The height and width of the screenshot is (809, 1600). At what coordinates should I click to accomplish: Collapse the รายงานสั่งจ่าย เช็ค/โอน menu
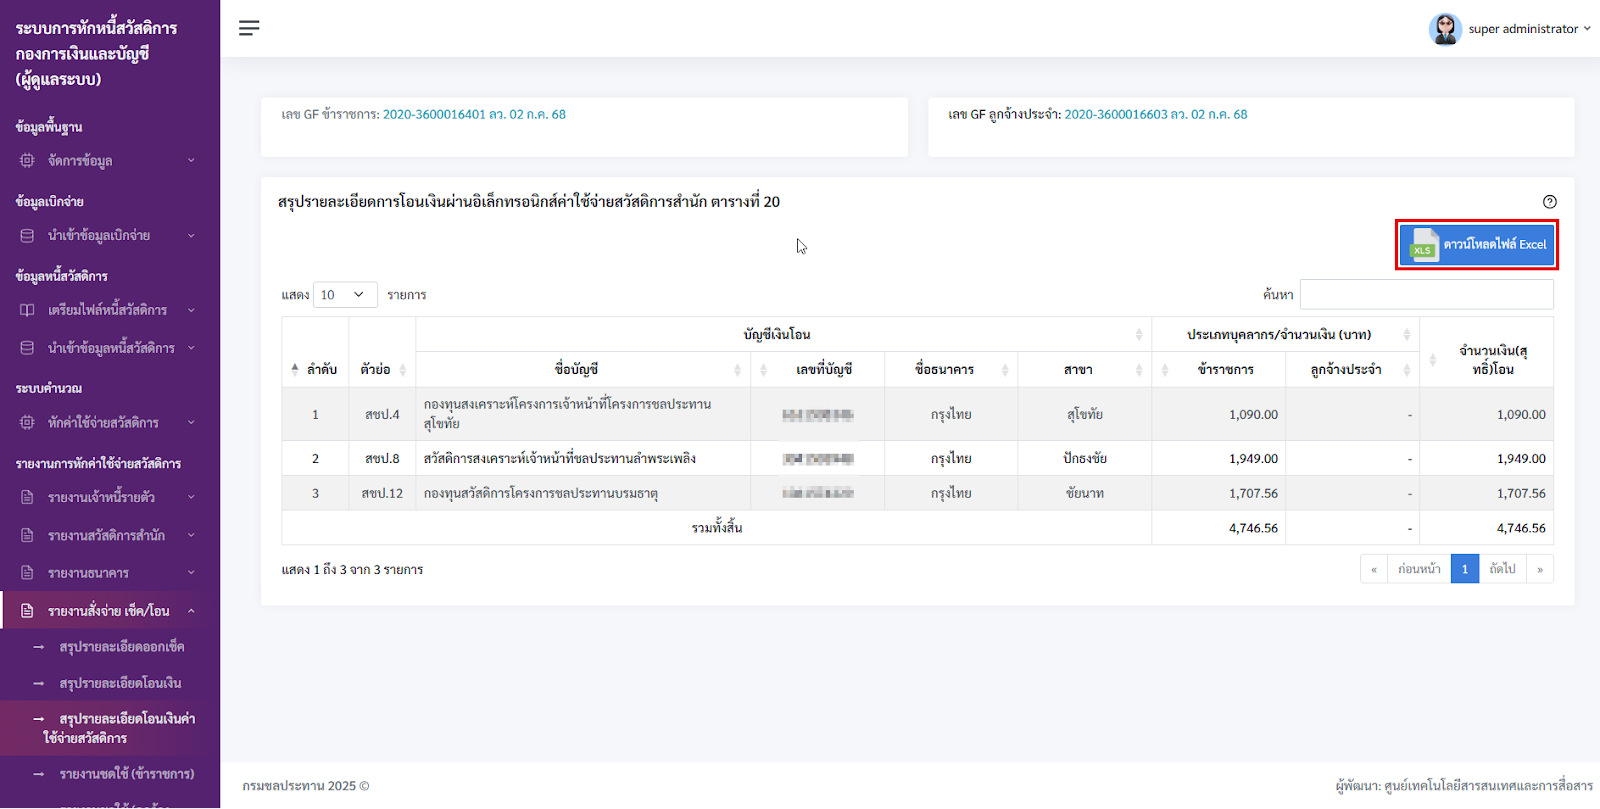tap(110, 611)
